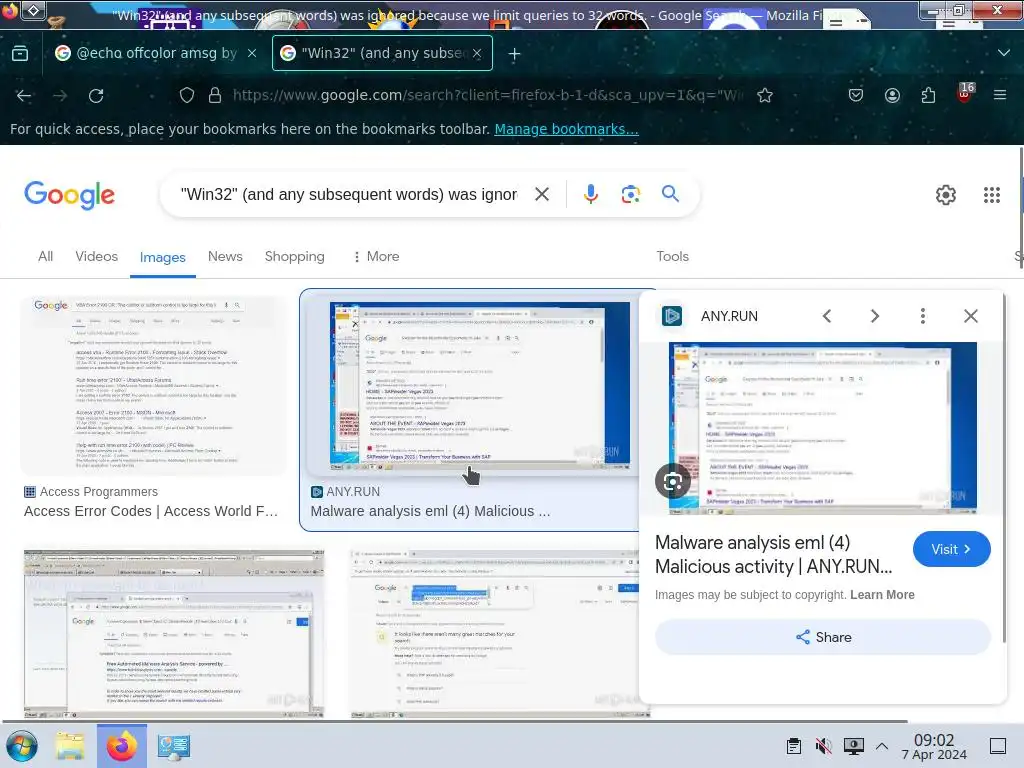
Task: Select the Images tab
Action: pos(163,257)
